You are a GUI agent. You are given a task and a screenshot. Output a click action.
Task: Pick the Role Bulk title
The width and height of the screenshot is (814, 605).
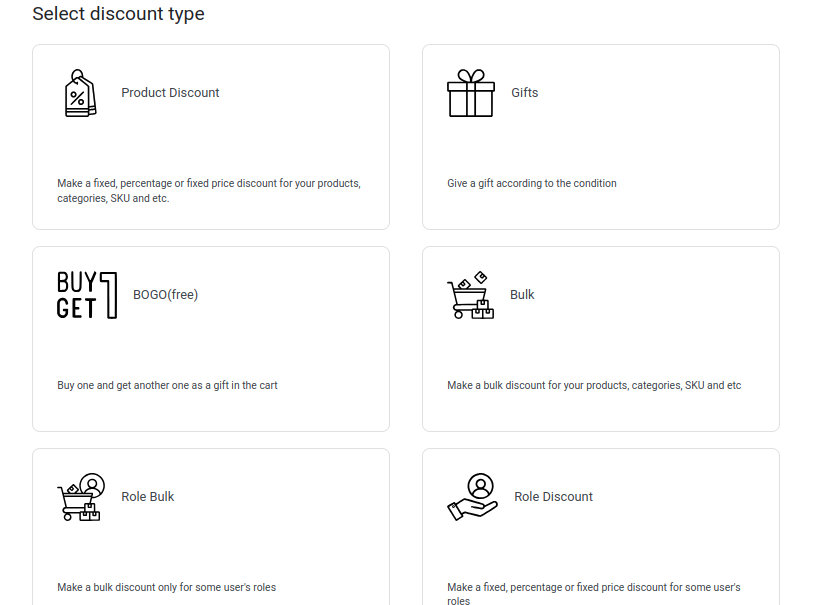tap(148, 497)
